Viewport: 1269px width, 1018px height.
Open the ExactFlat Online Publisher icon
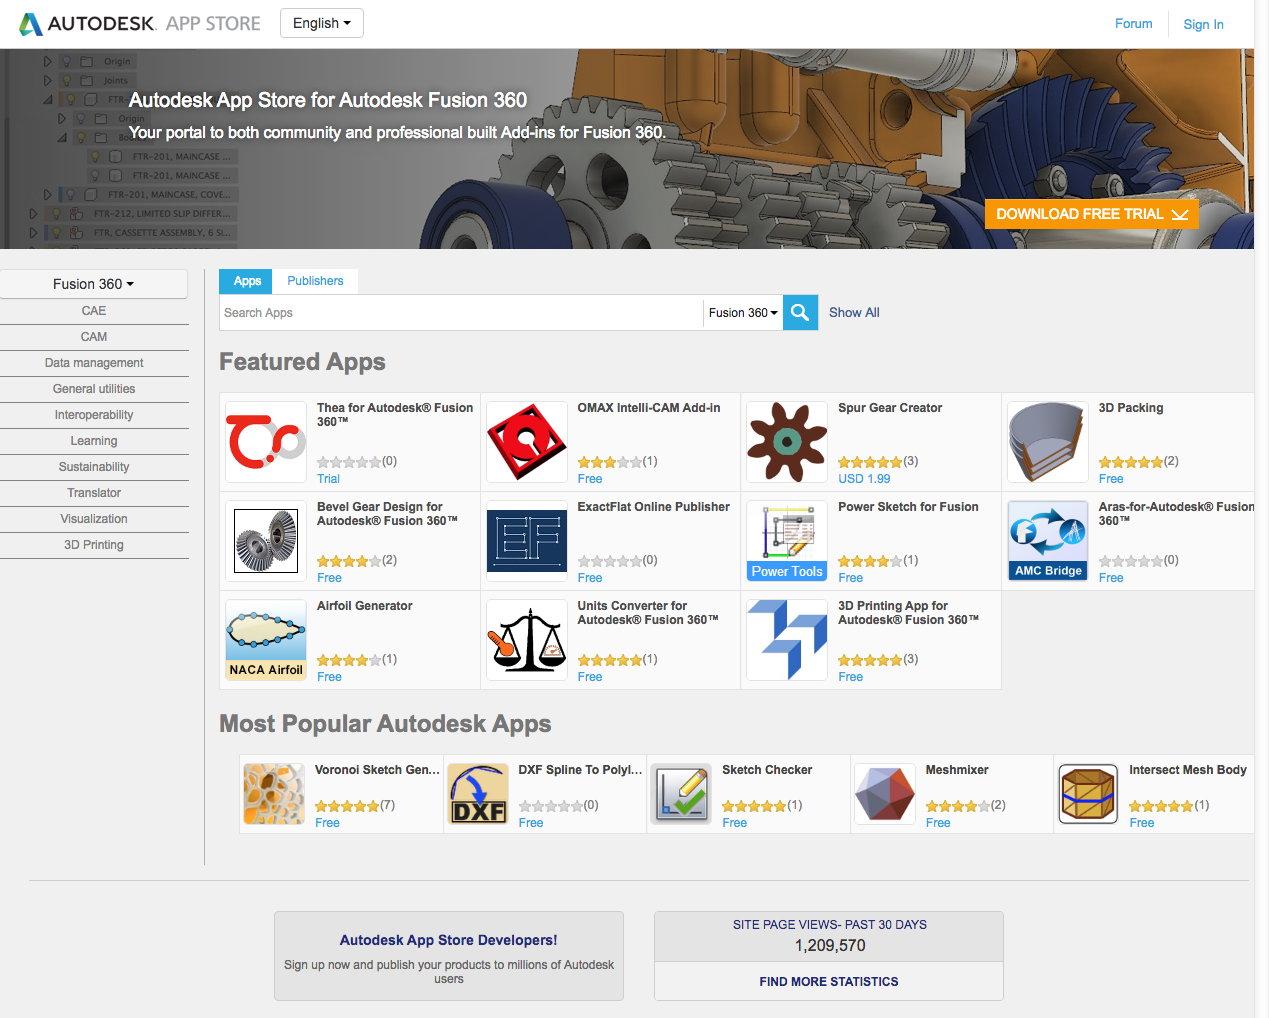coord(527,541)
